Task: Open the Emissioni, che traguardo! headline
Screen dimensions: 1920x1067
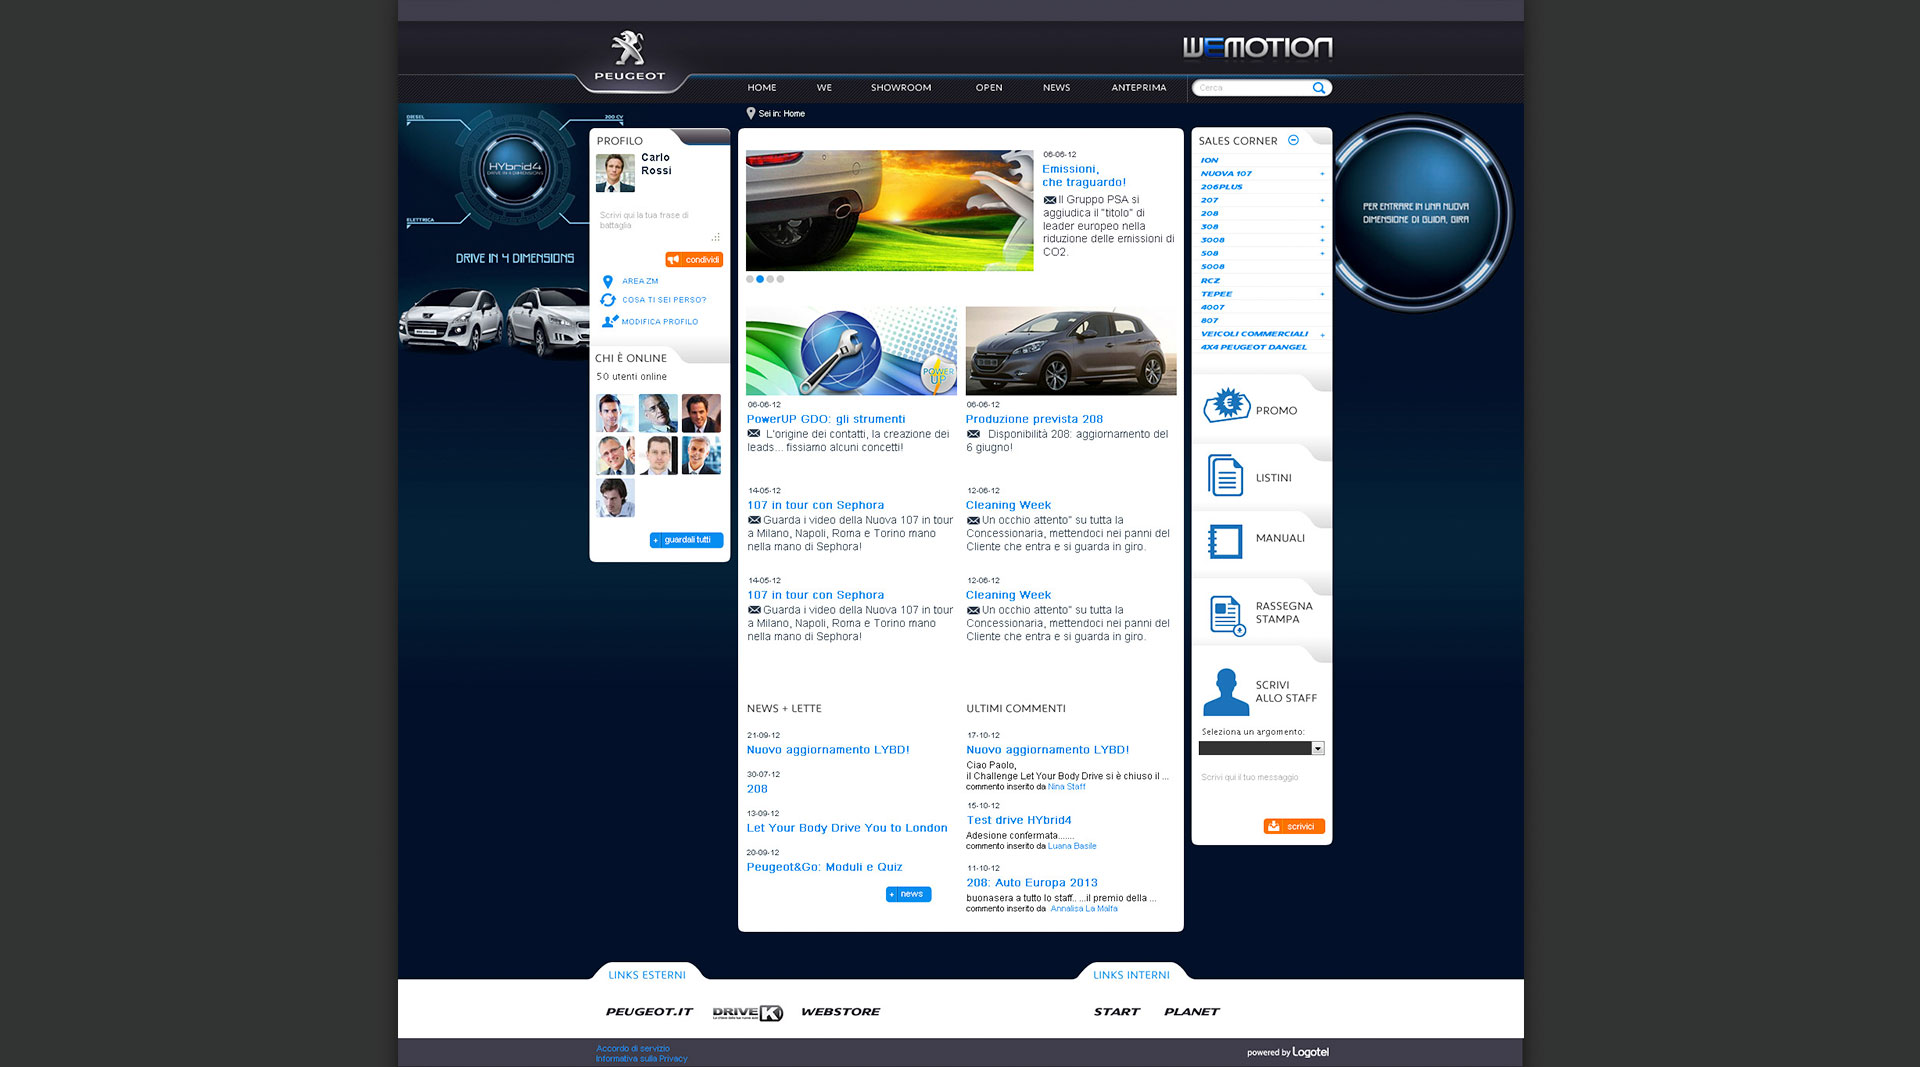Action: pyautogui.click(x=1084, y=176)
